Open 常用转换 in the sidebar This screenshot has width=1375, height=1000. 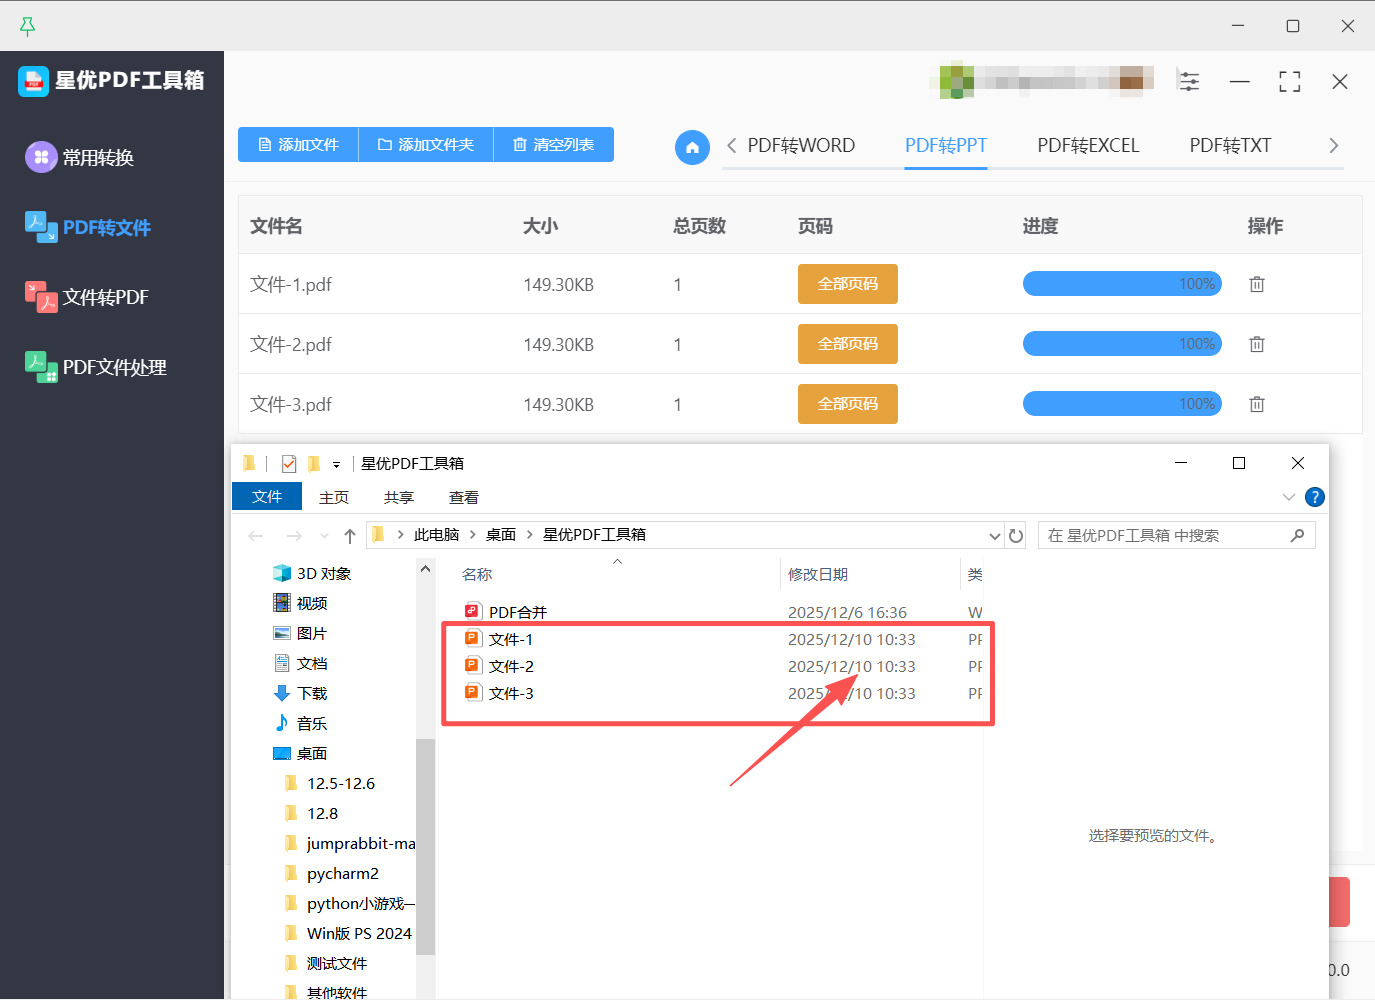[x=80, y=157]
